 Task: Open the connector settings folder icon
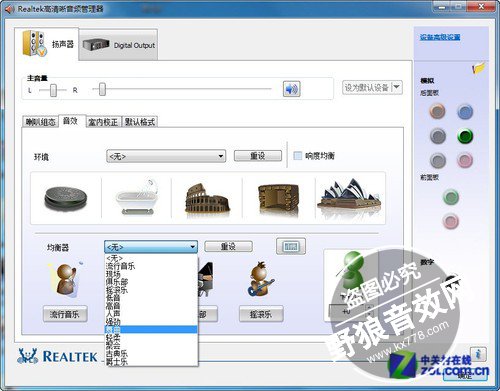pos(479,68)
